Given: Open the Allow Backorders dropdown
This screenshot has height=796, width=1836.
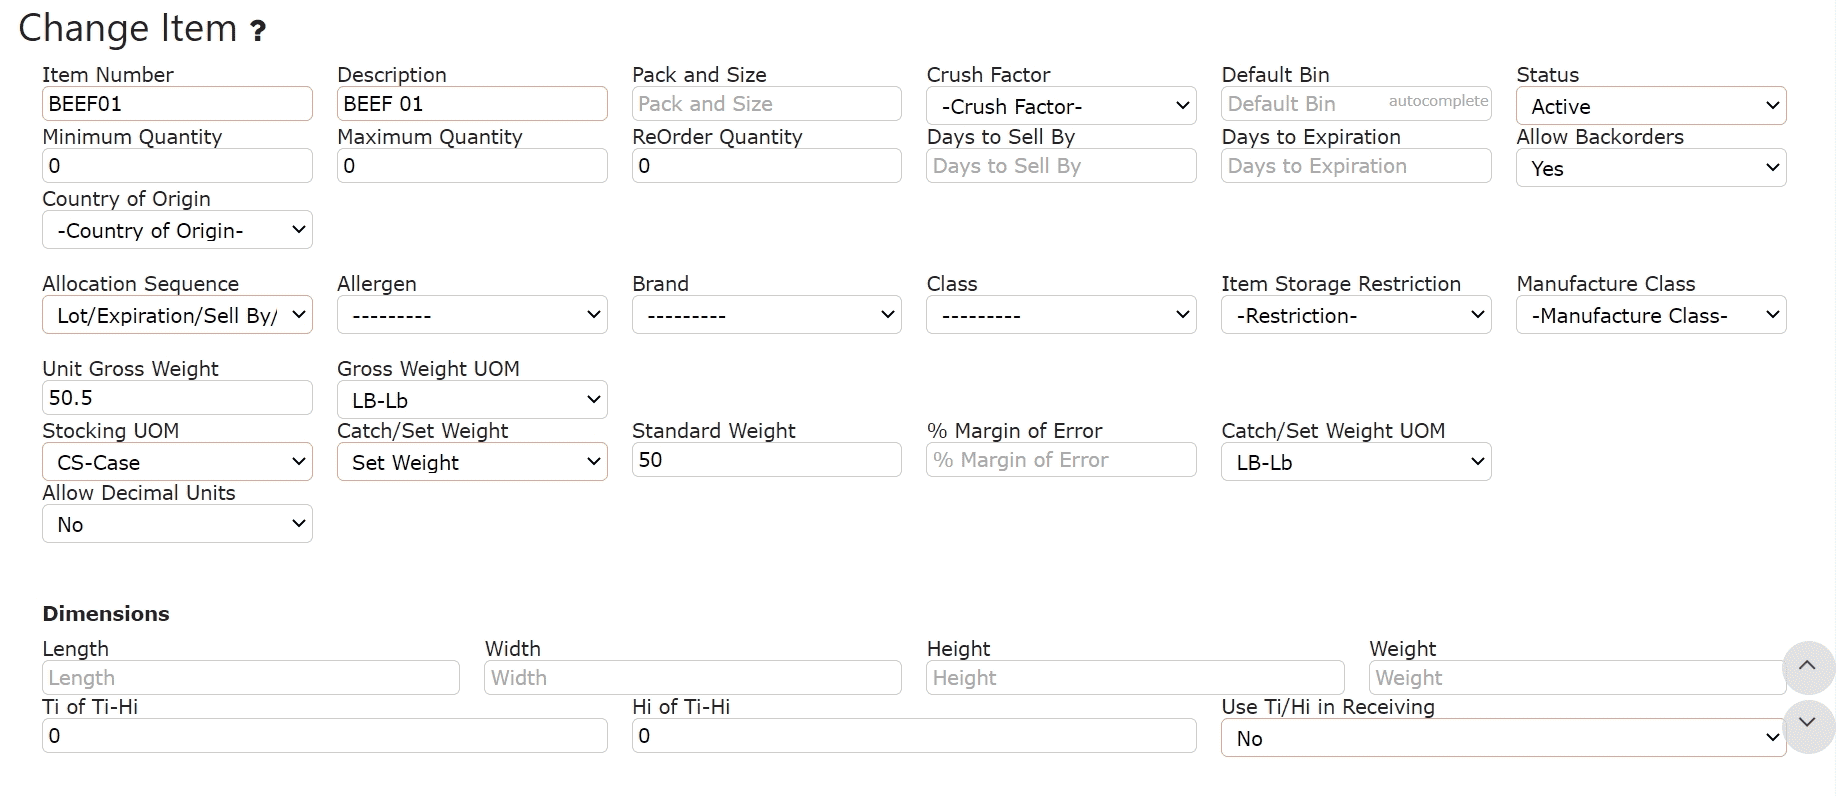Looking at the screenshot, I should pyautogui.click(x=1651, y=168).
